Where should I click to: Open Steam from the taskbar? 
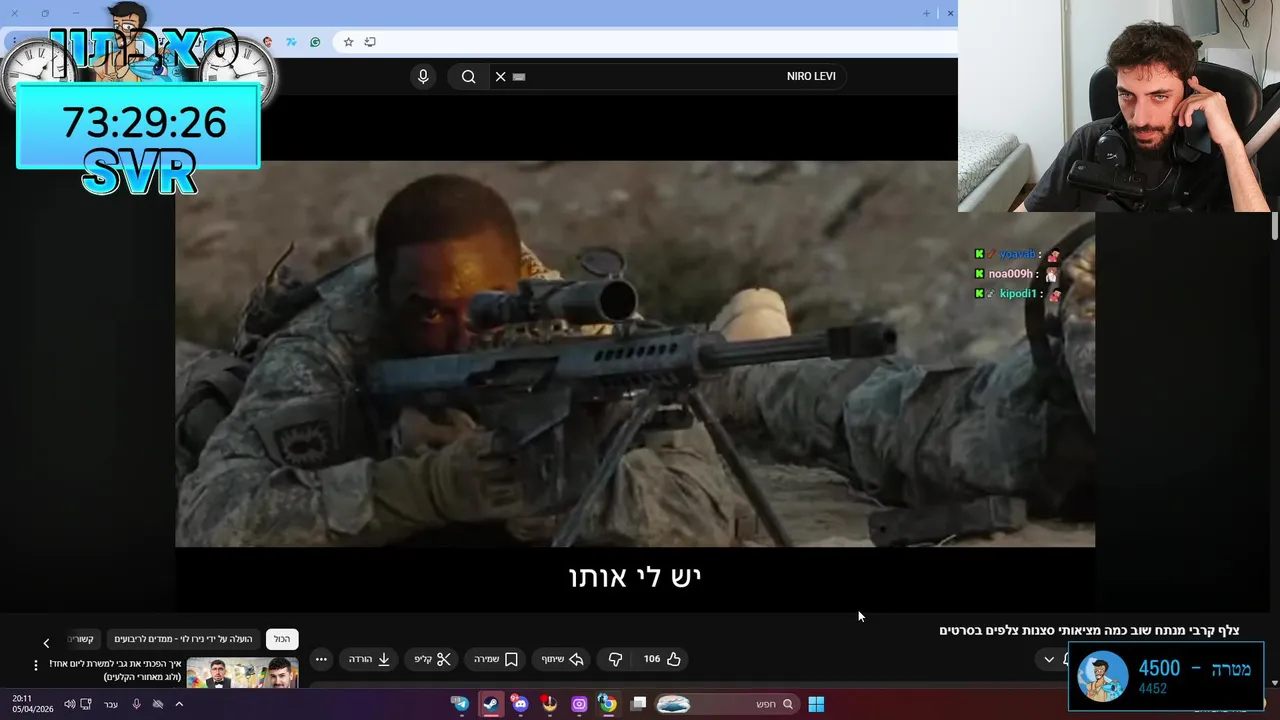[490, 704]
